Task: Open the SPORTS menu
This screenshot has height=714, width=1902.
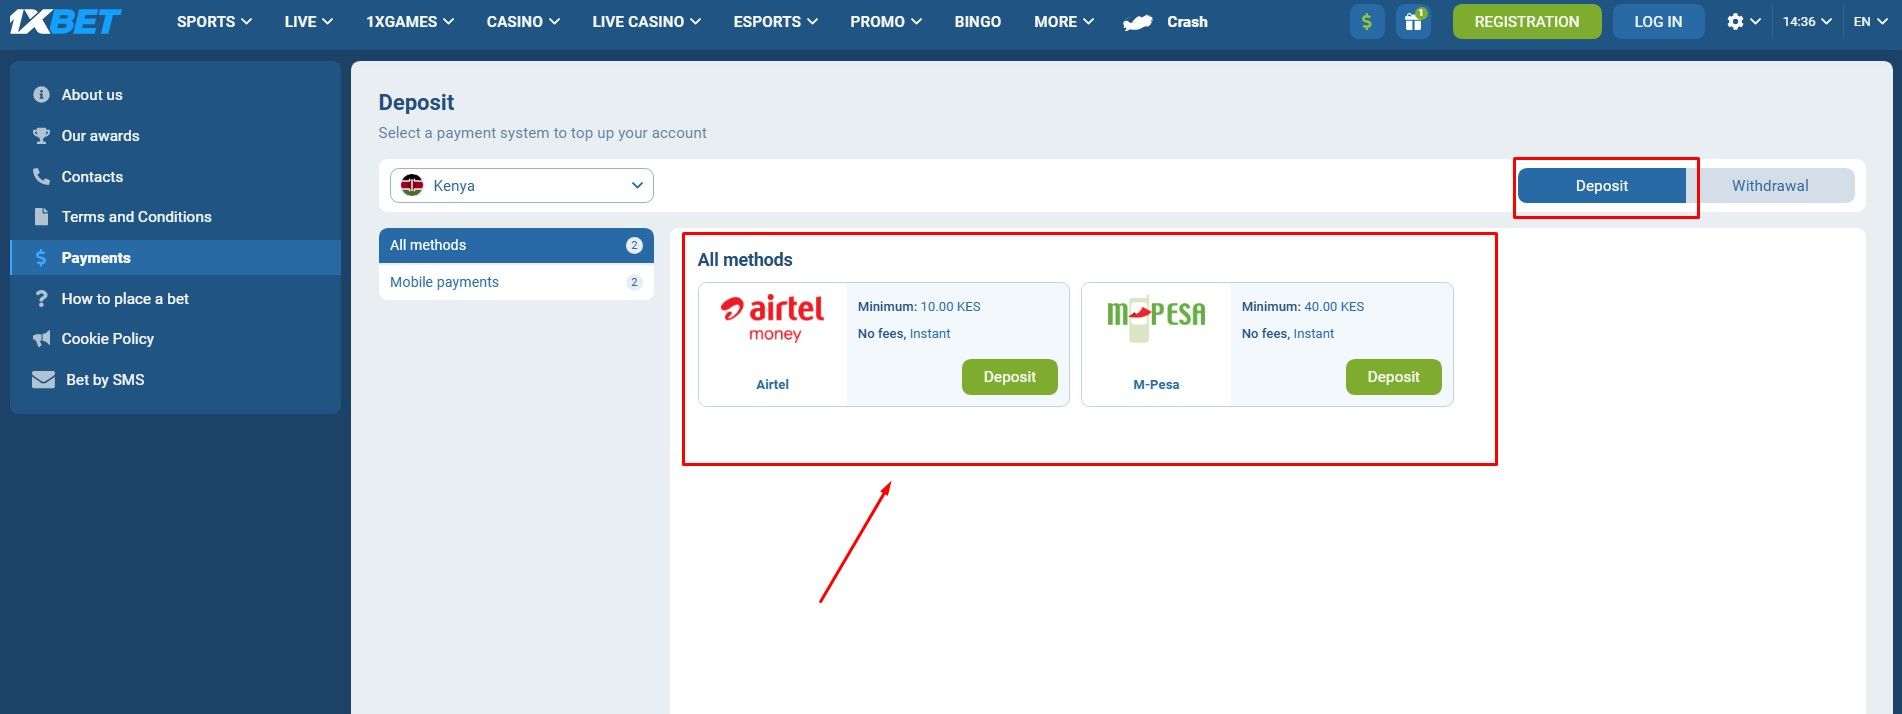Action: (x=213, y=21)
